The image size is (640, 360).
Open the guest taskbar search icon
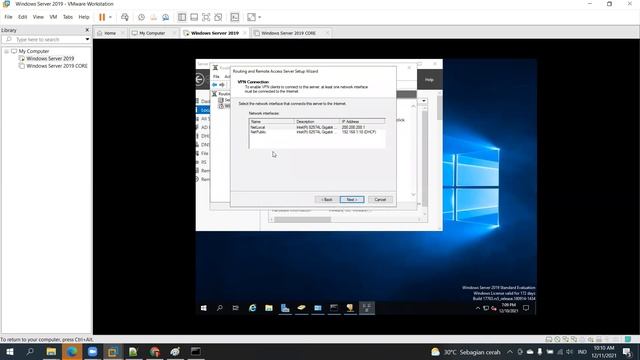pos(220,308)
